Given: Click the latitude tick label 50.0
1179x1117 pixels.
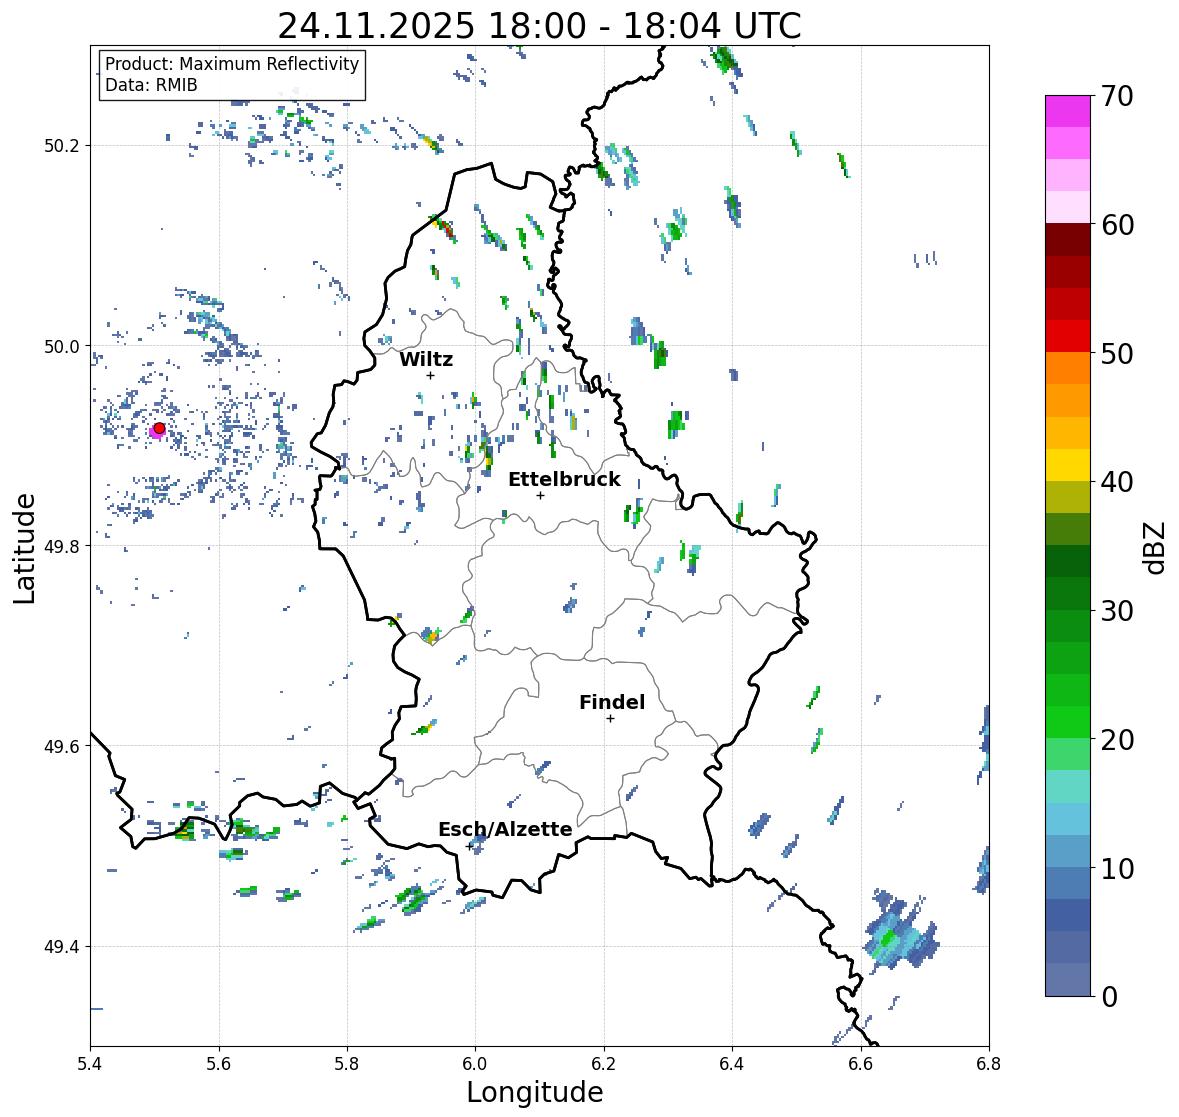Looking at the screenshot, I should click(x=62, y=347).
